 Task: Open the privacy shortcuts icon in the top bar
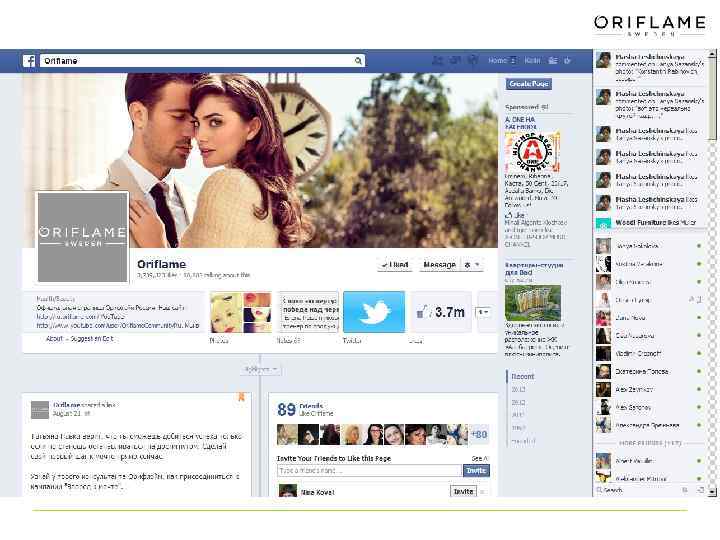coord(553,61)
